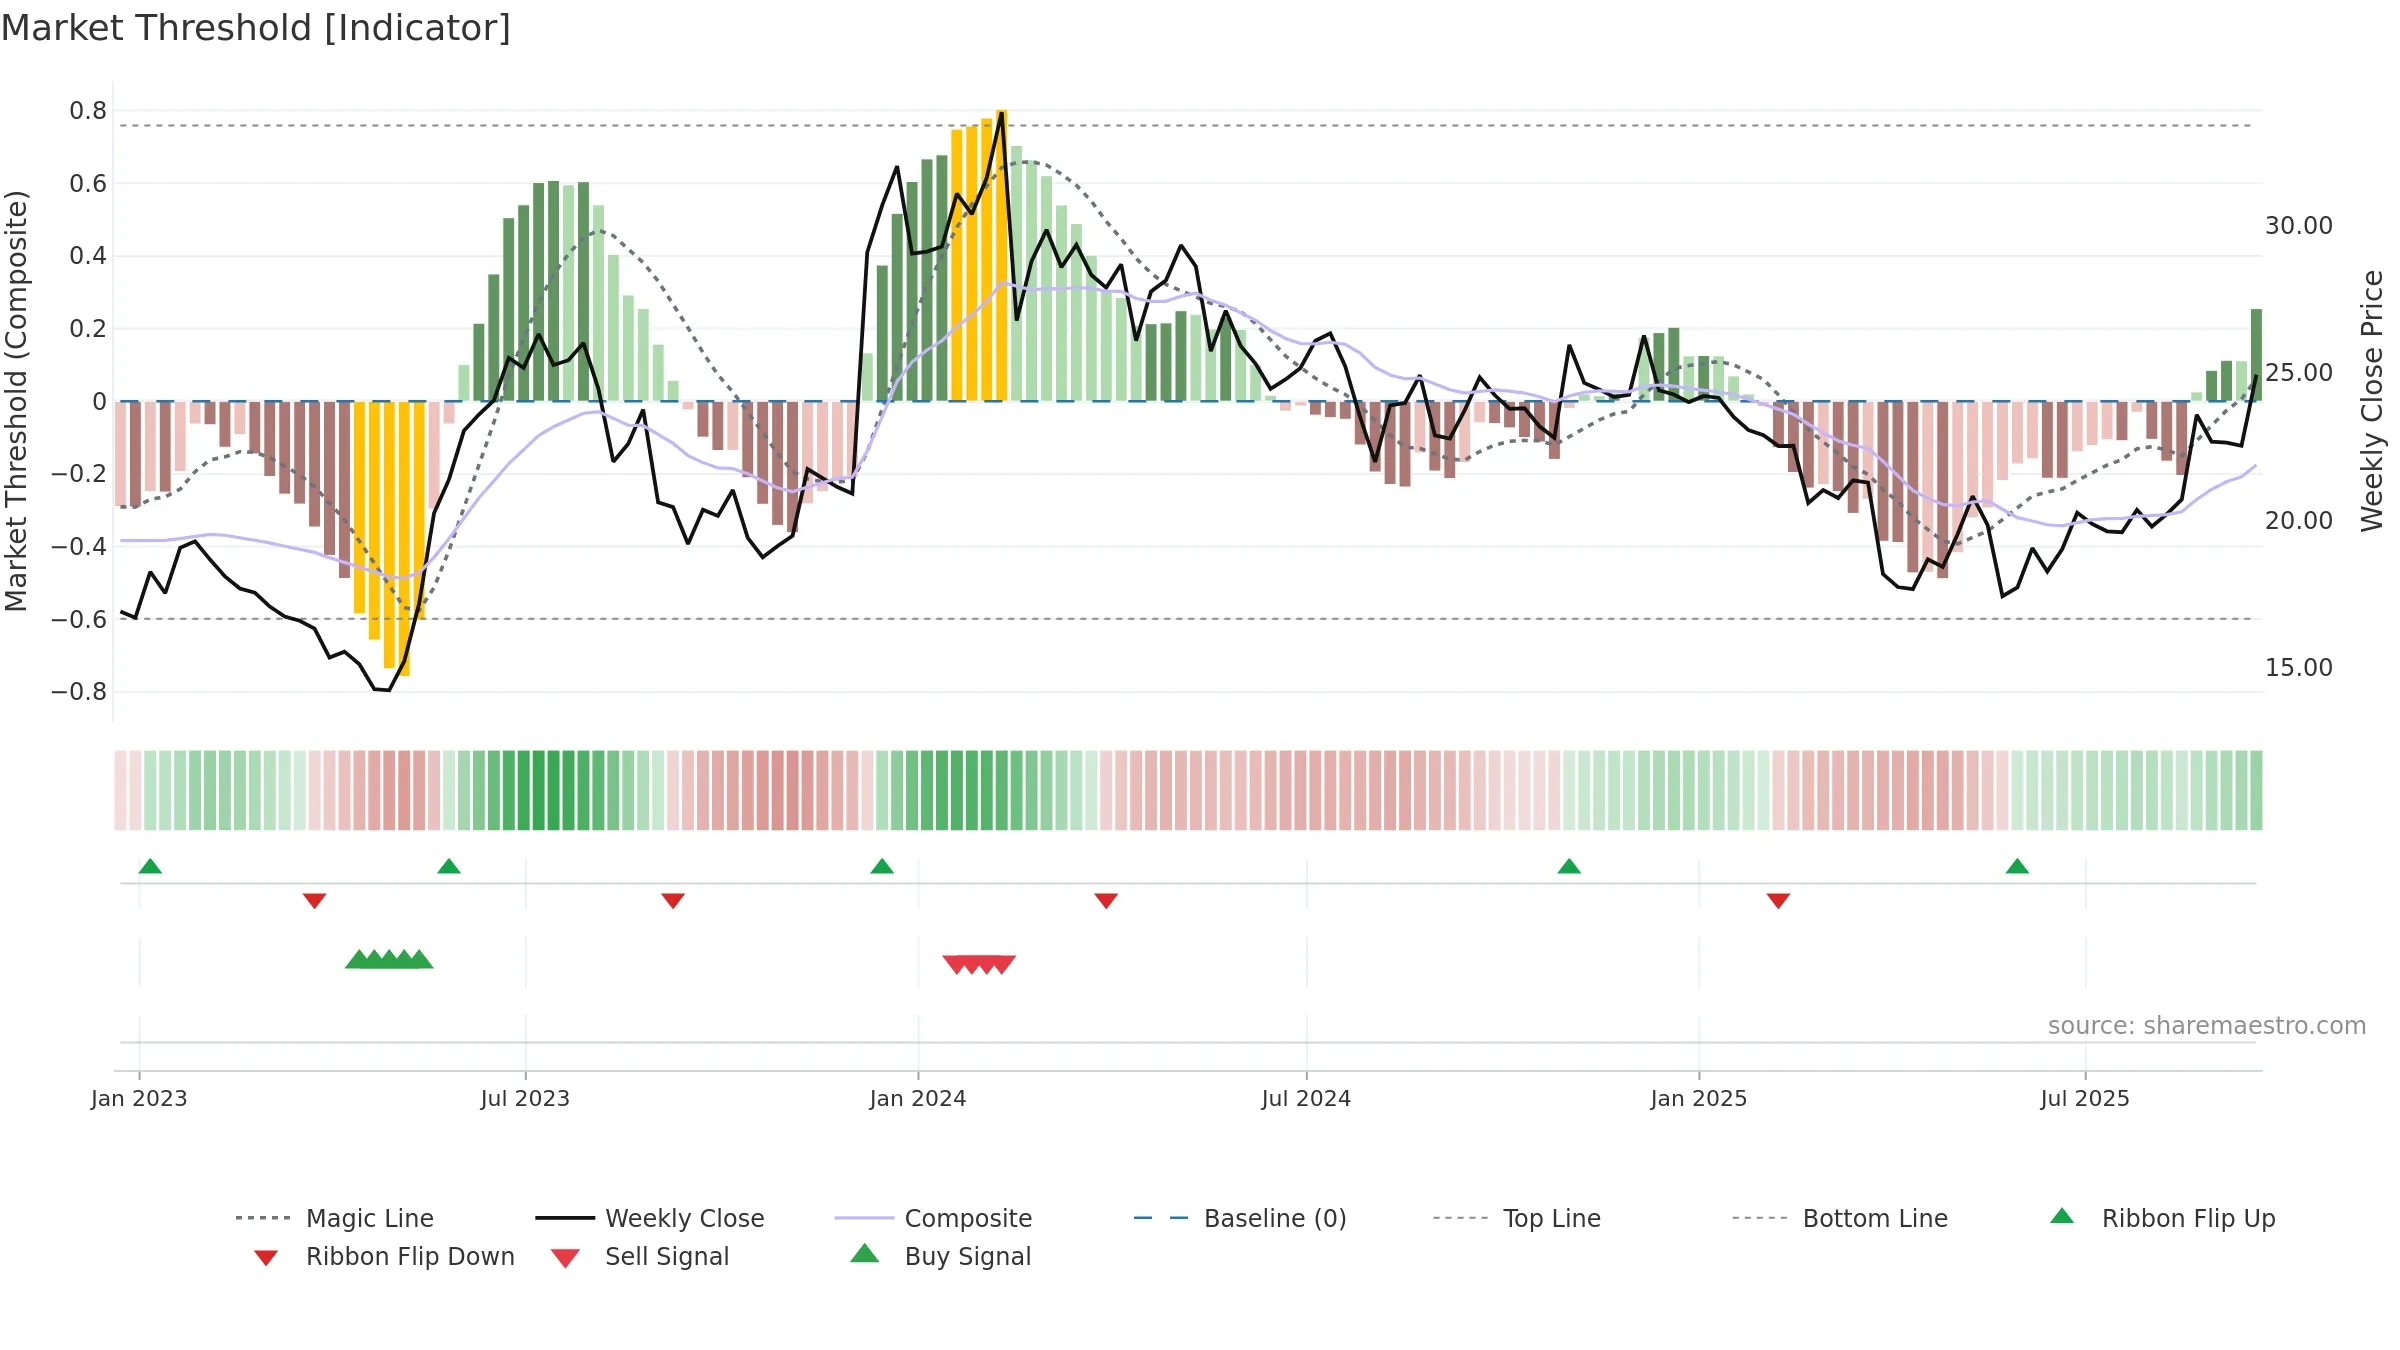Image resolution: width=2400 pixels, height=1350 pixels.
Task: Click the red Sell Signal legend triangle
Action: pyautogui.click(x=565, y=1258)
